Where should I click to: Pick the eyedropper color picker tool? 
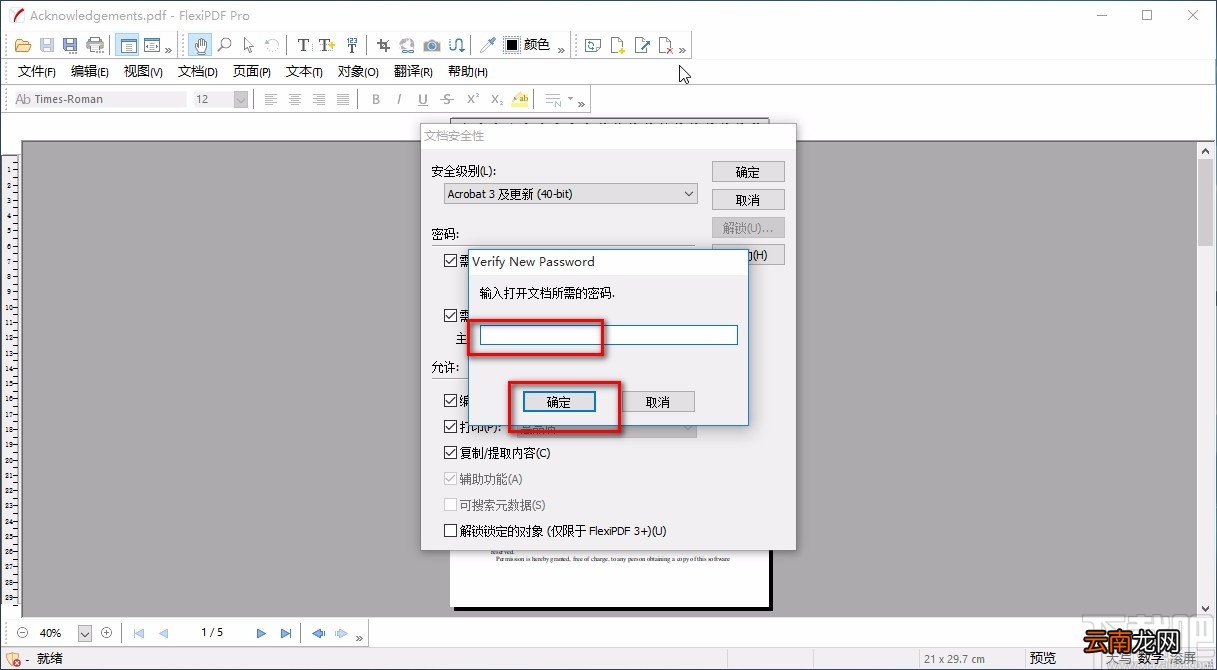click(x=487, y=45)
